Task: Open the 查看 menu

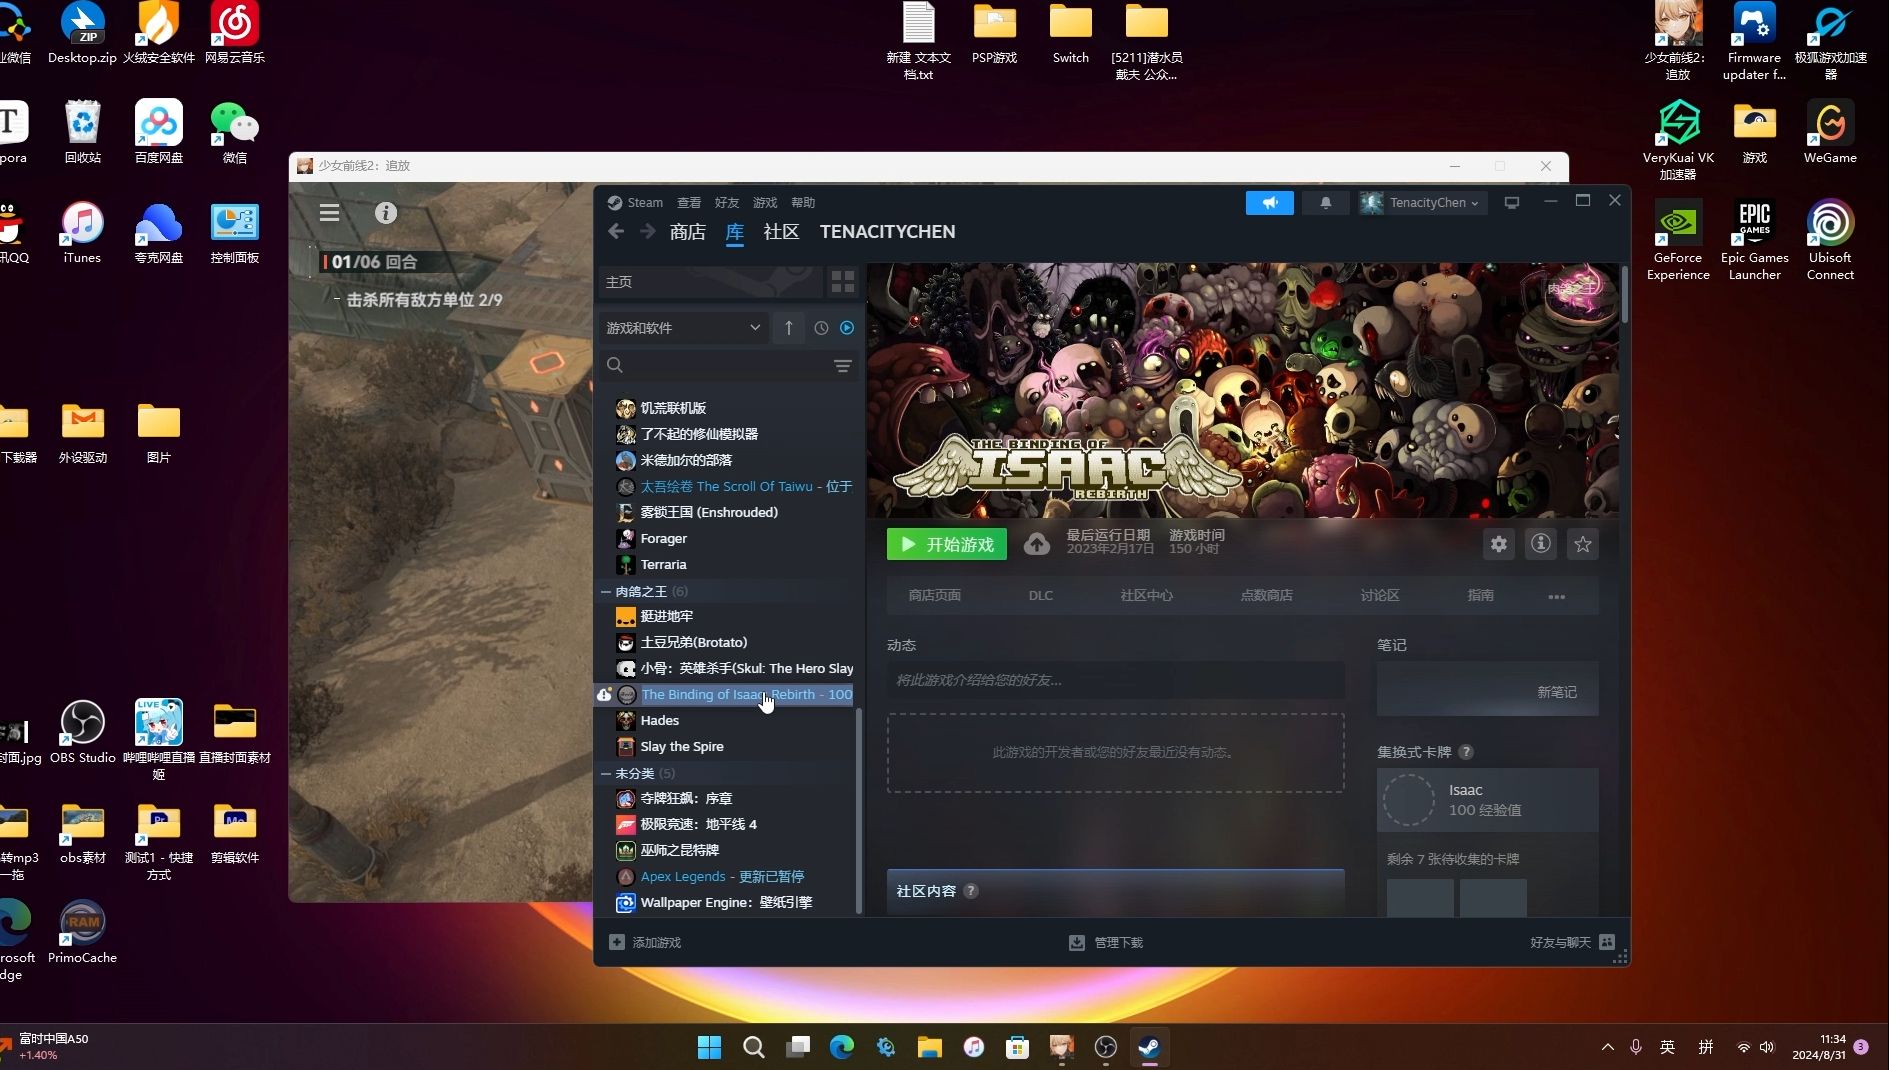Action: 689,203
